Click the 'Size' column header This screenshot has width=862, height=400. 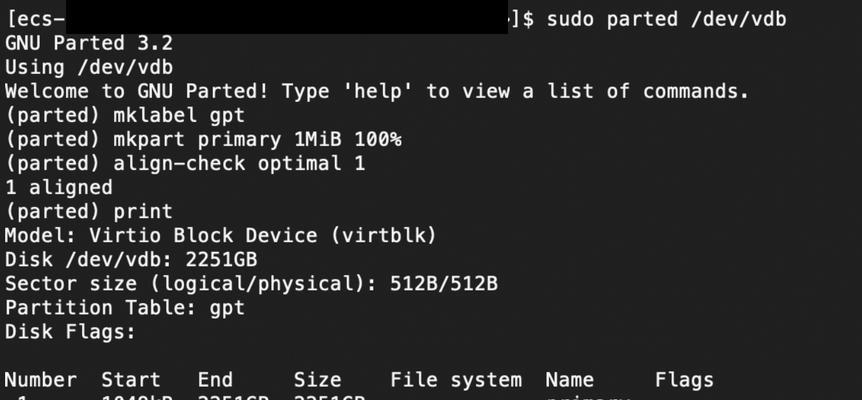click(x=317, y=380)
